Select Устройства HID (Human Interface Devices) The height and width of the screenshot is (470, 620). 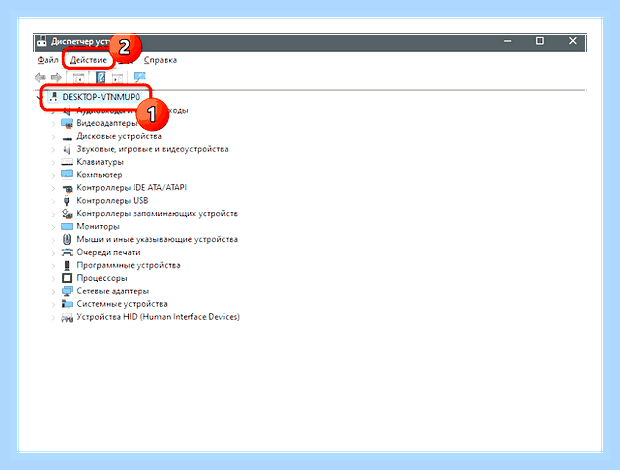coord(158,317)
